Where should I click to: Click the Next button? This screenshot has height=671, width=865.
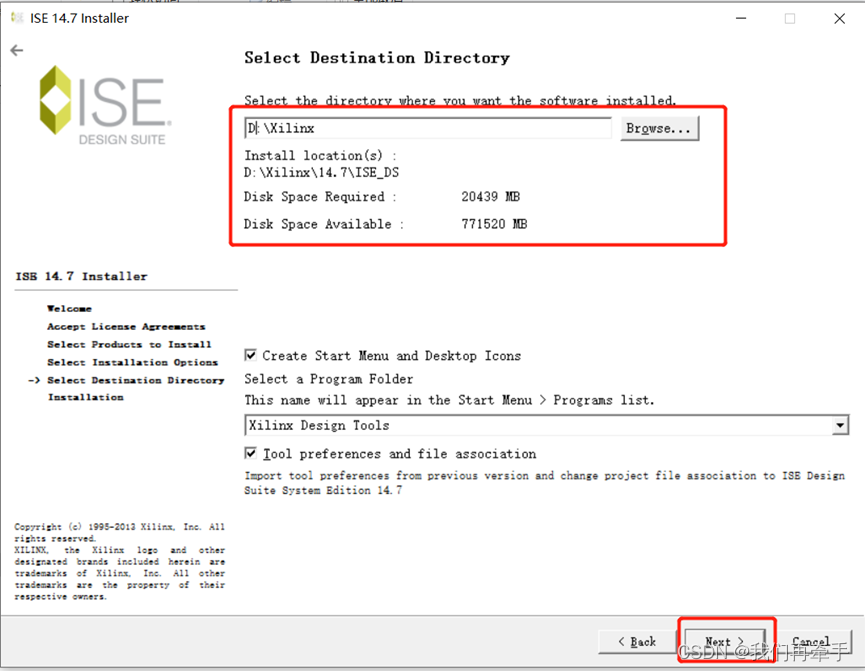(724, 642)
